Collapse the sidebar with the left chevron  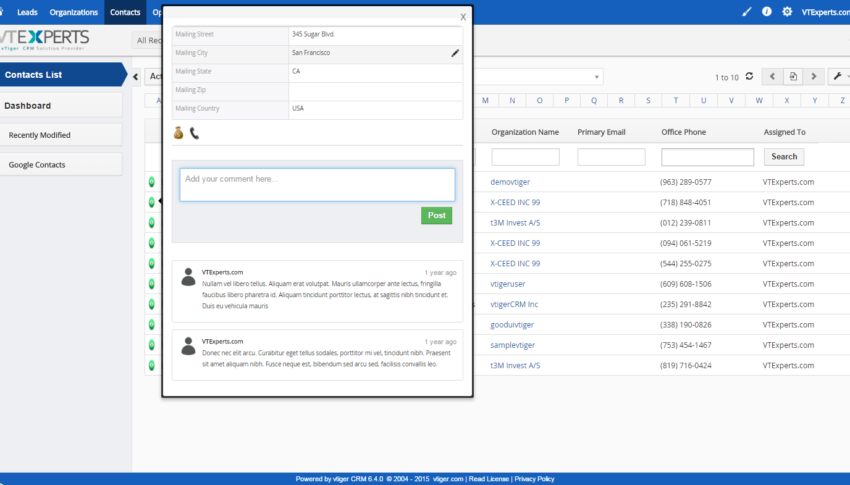136,76
